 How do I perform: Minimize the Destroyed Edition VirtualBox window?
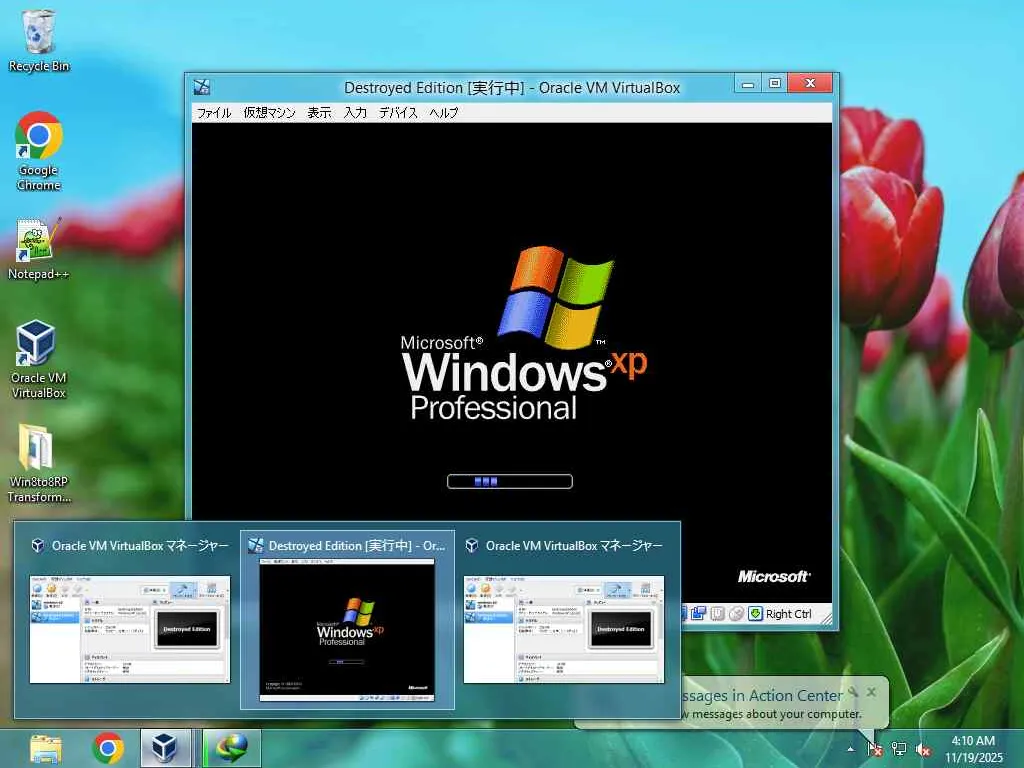pyautogui.click(x=748, y=84)
